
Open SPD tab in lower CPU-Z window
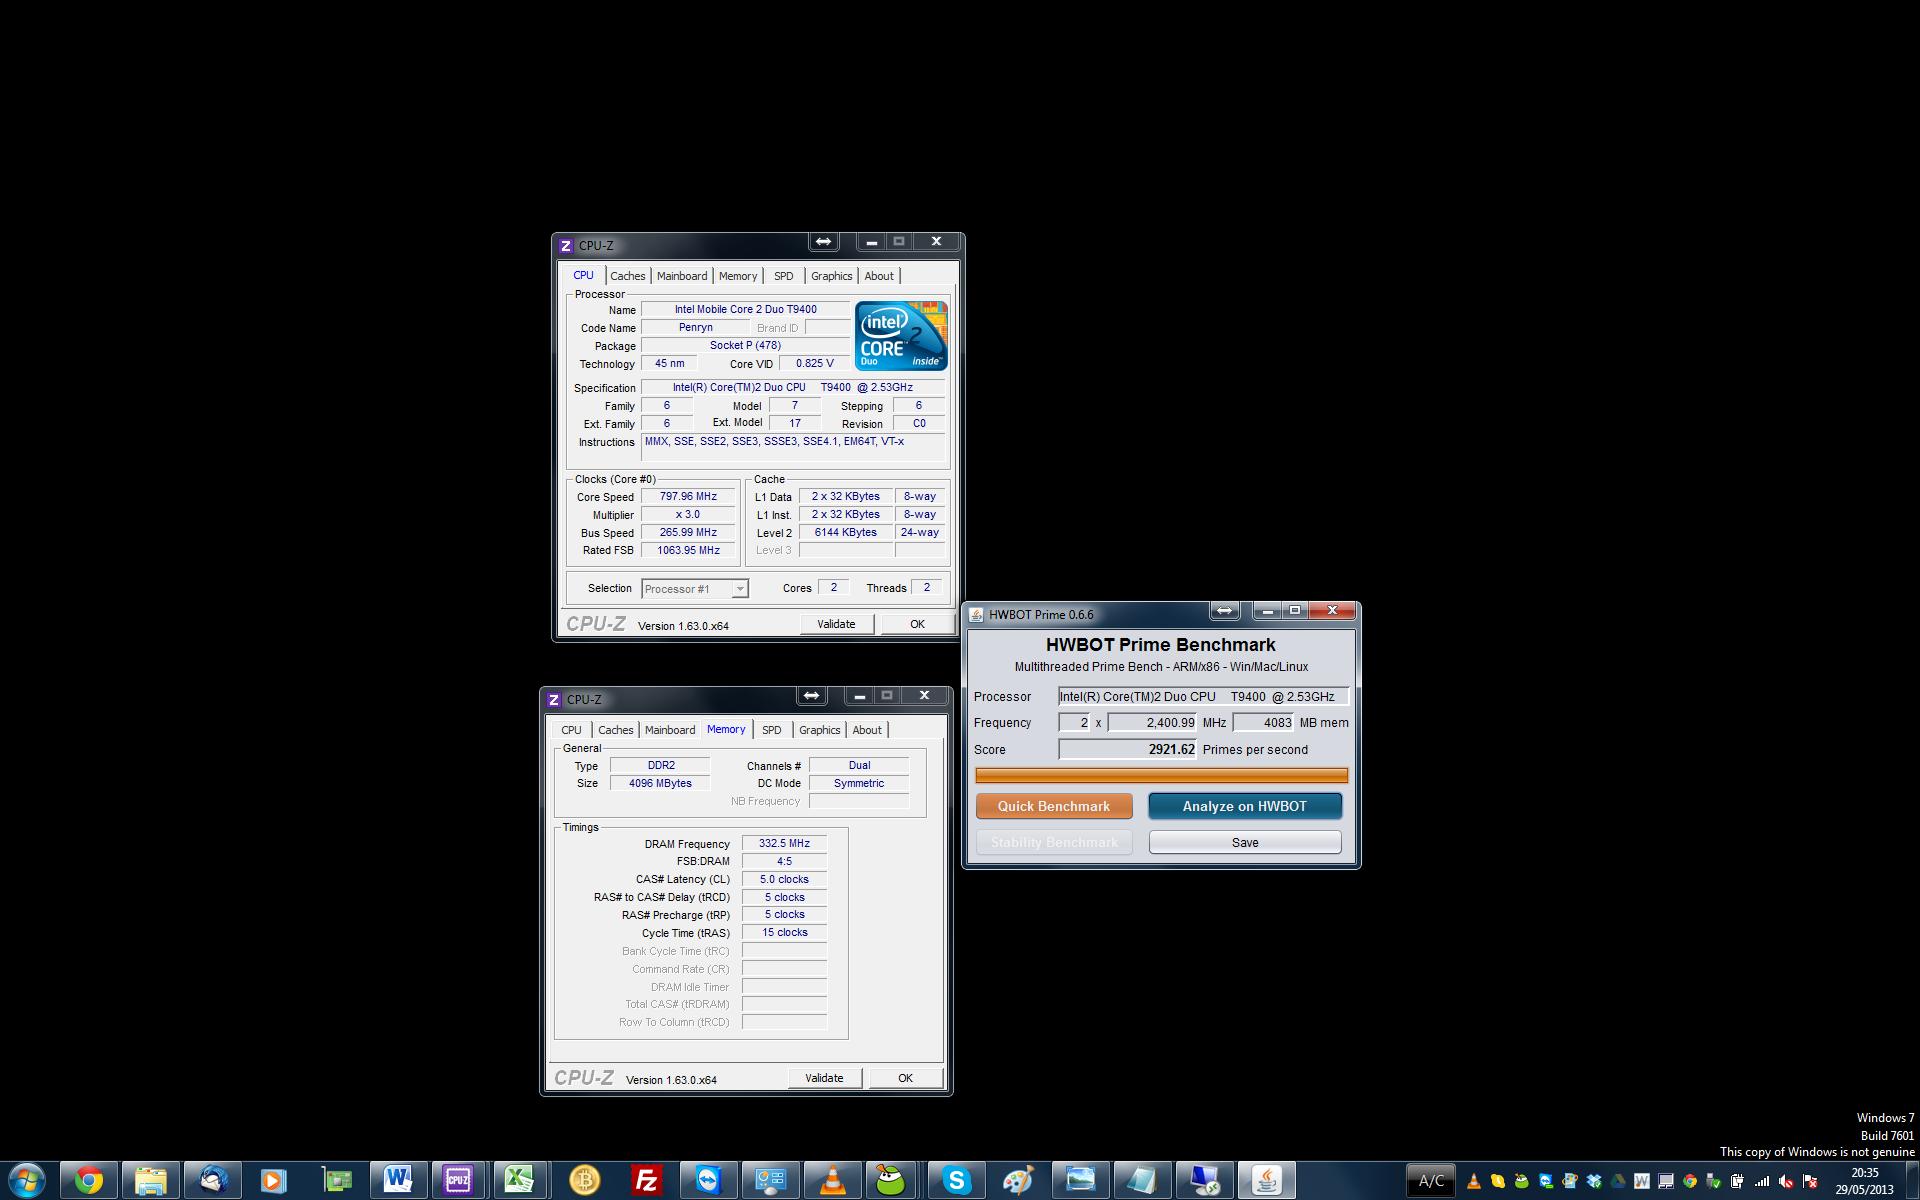[772, 730]
